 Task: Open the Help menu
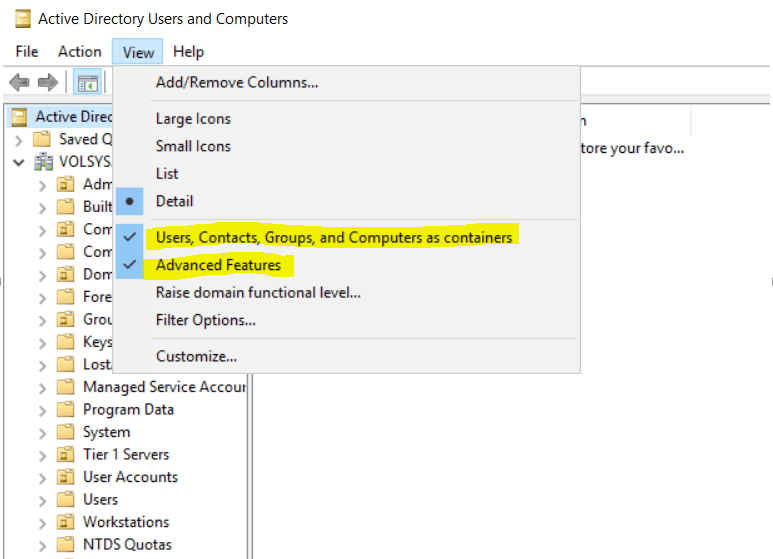tap(188, 52)
